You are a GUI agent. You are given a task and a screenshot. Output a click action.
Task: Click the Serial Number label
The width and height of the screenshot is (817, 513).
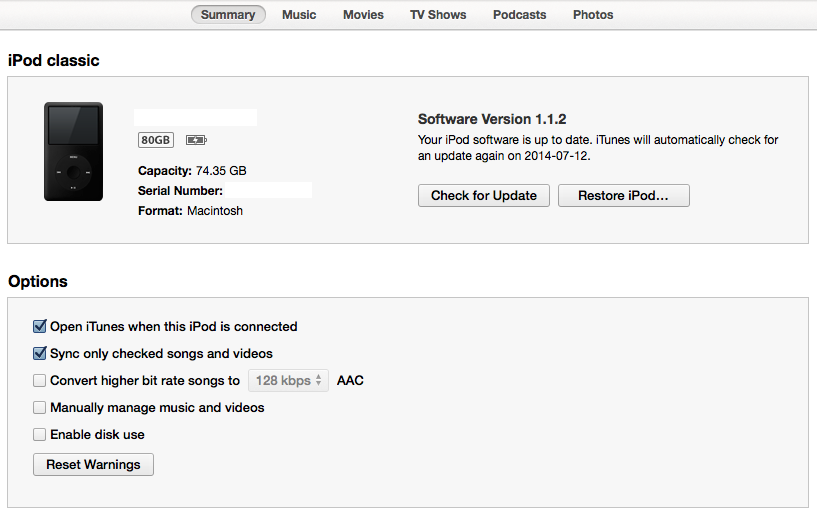(x=180, y=191)
